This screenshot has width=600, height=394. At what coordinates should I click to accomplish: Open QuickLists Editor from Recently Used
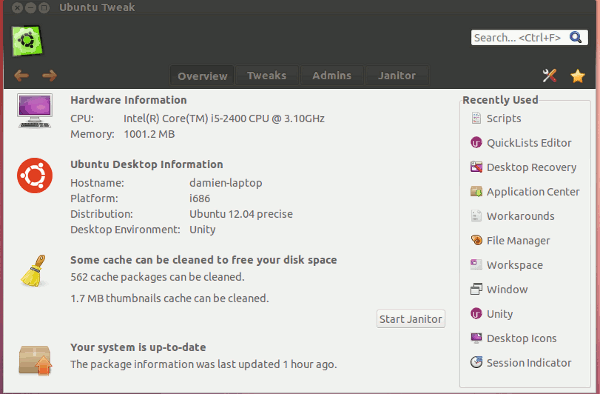pos(529,143)
